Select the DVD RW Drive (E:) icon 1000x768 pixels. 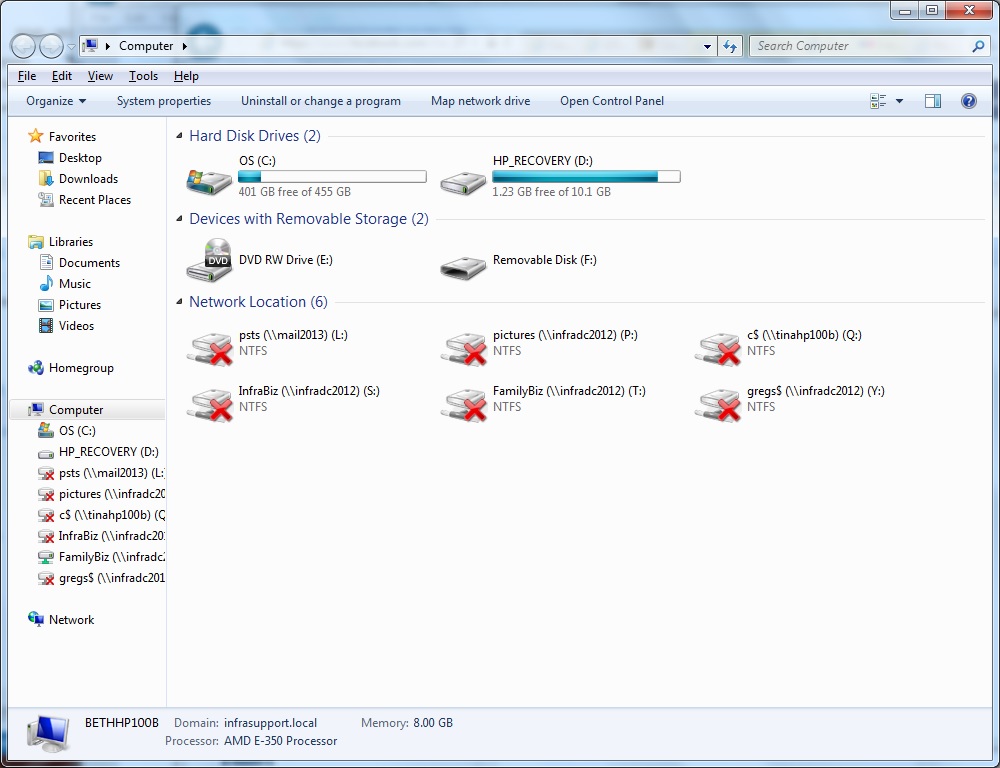[x=209, y=260]
